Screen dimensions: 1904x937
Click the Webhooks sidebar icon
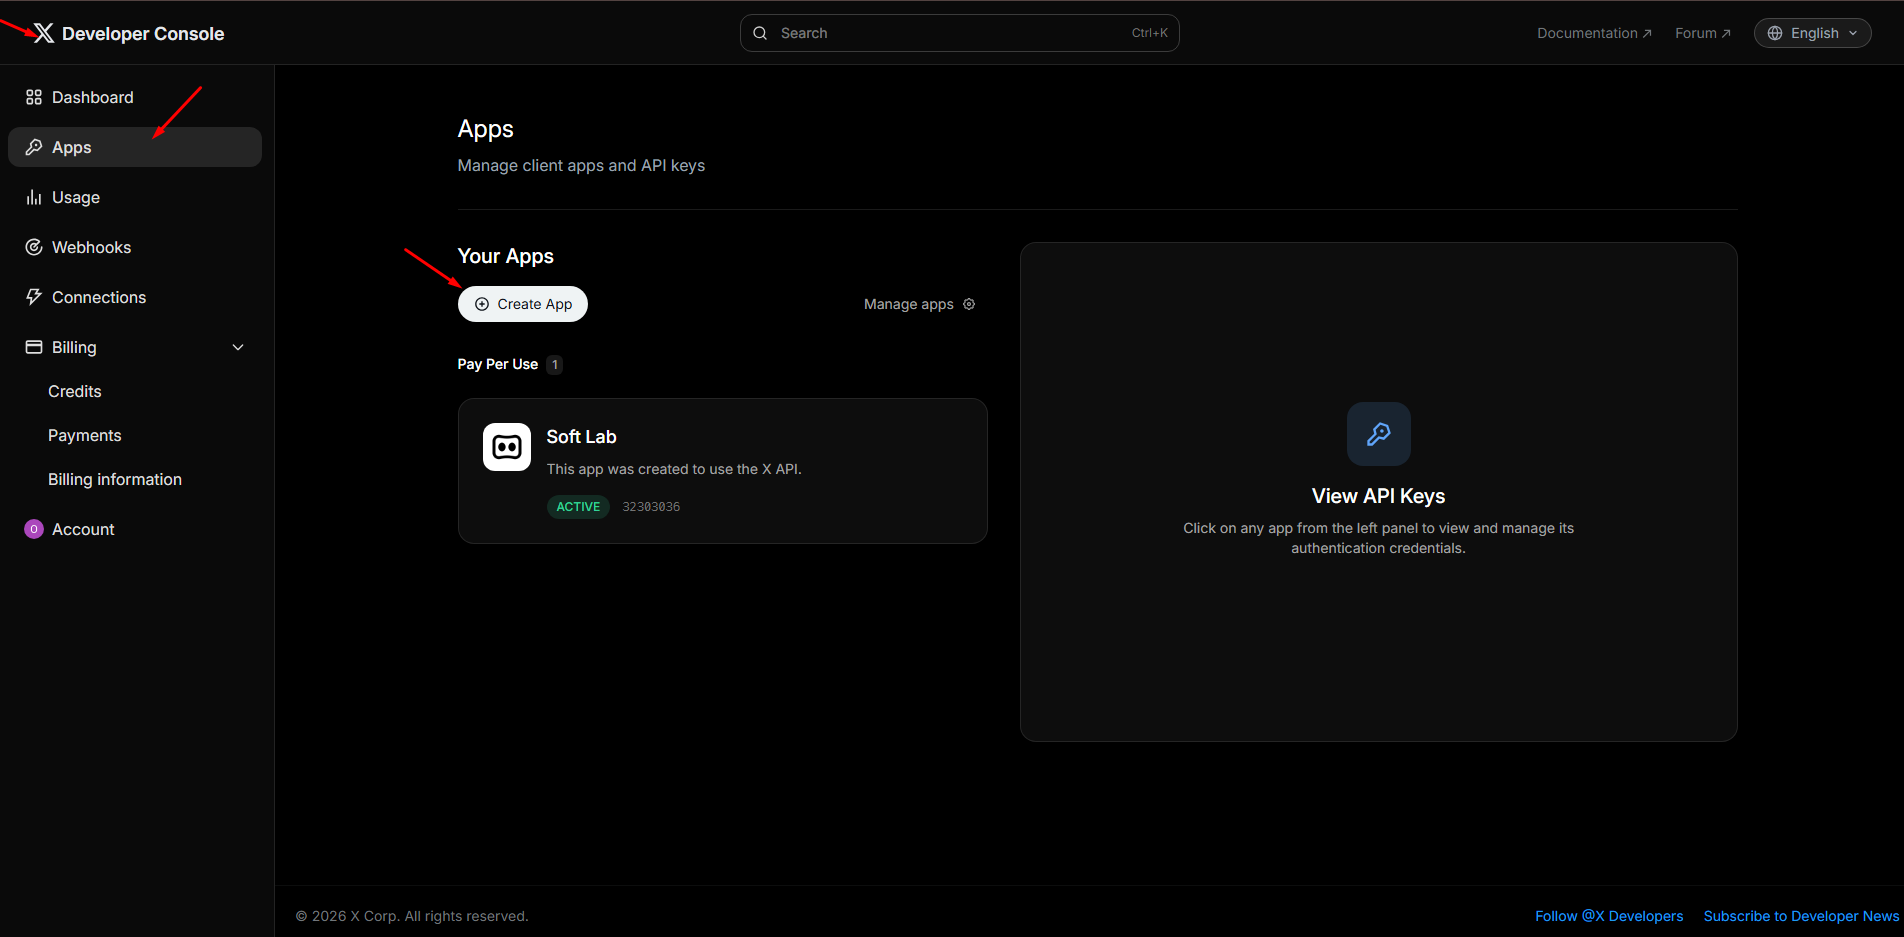[34, 247]
